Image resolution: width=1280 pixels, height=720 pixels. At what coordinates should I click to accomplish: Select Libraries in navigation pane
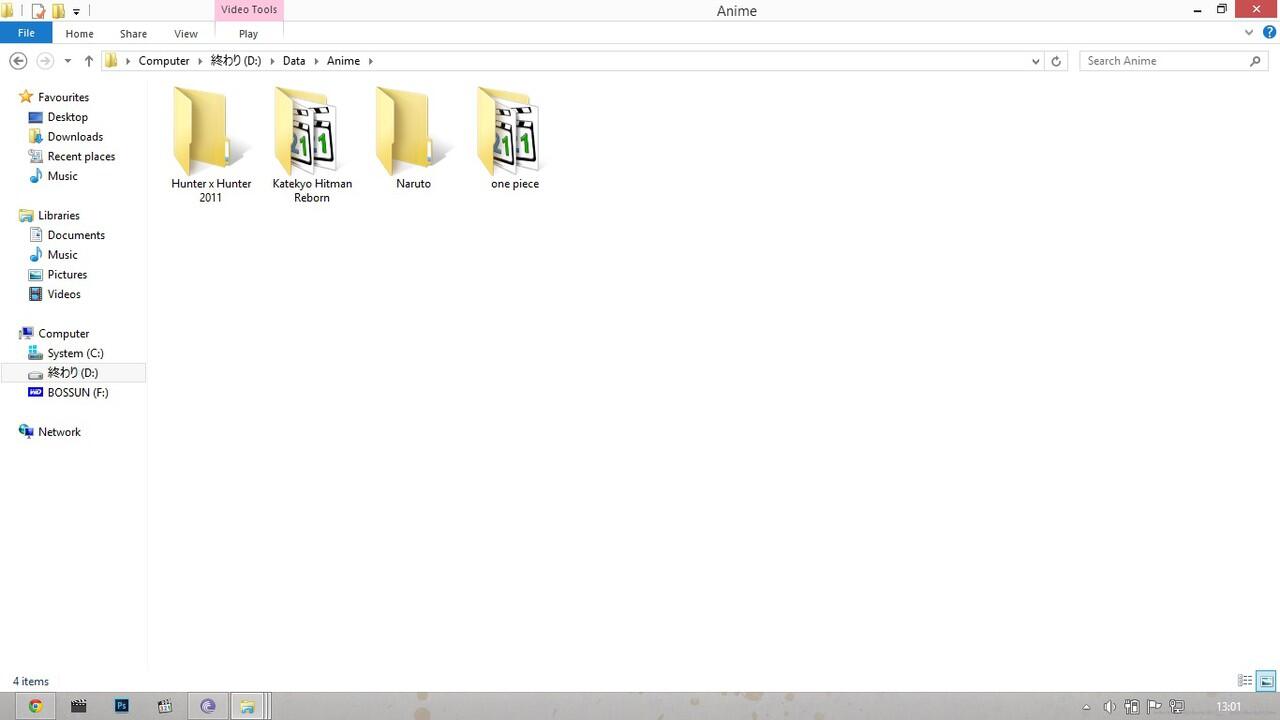(58, 215)
